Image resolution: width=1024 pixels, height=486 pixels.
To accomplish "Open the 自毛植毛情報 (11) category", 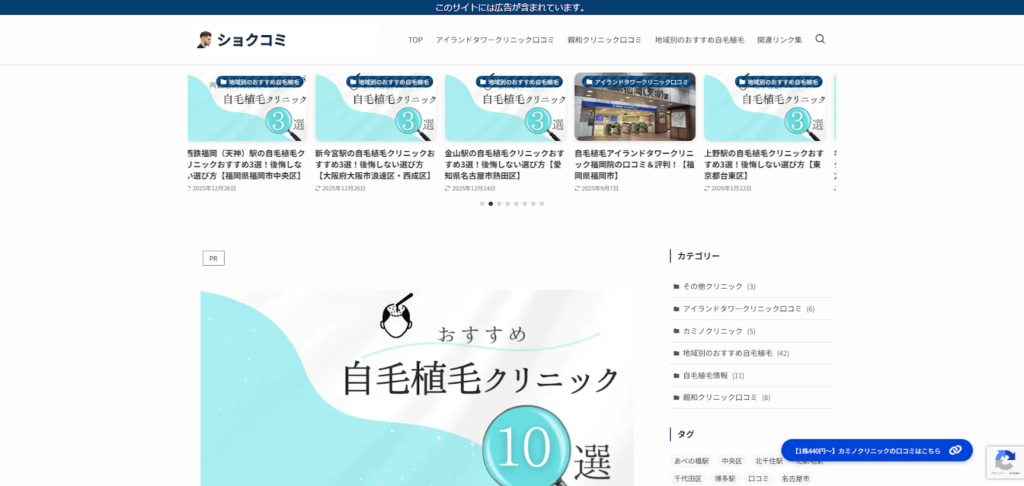I will pos(751,376).
